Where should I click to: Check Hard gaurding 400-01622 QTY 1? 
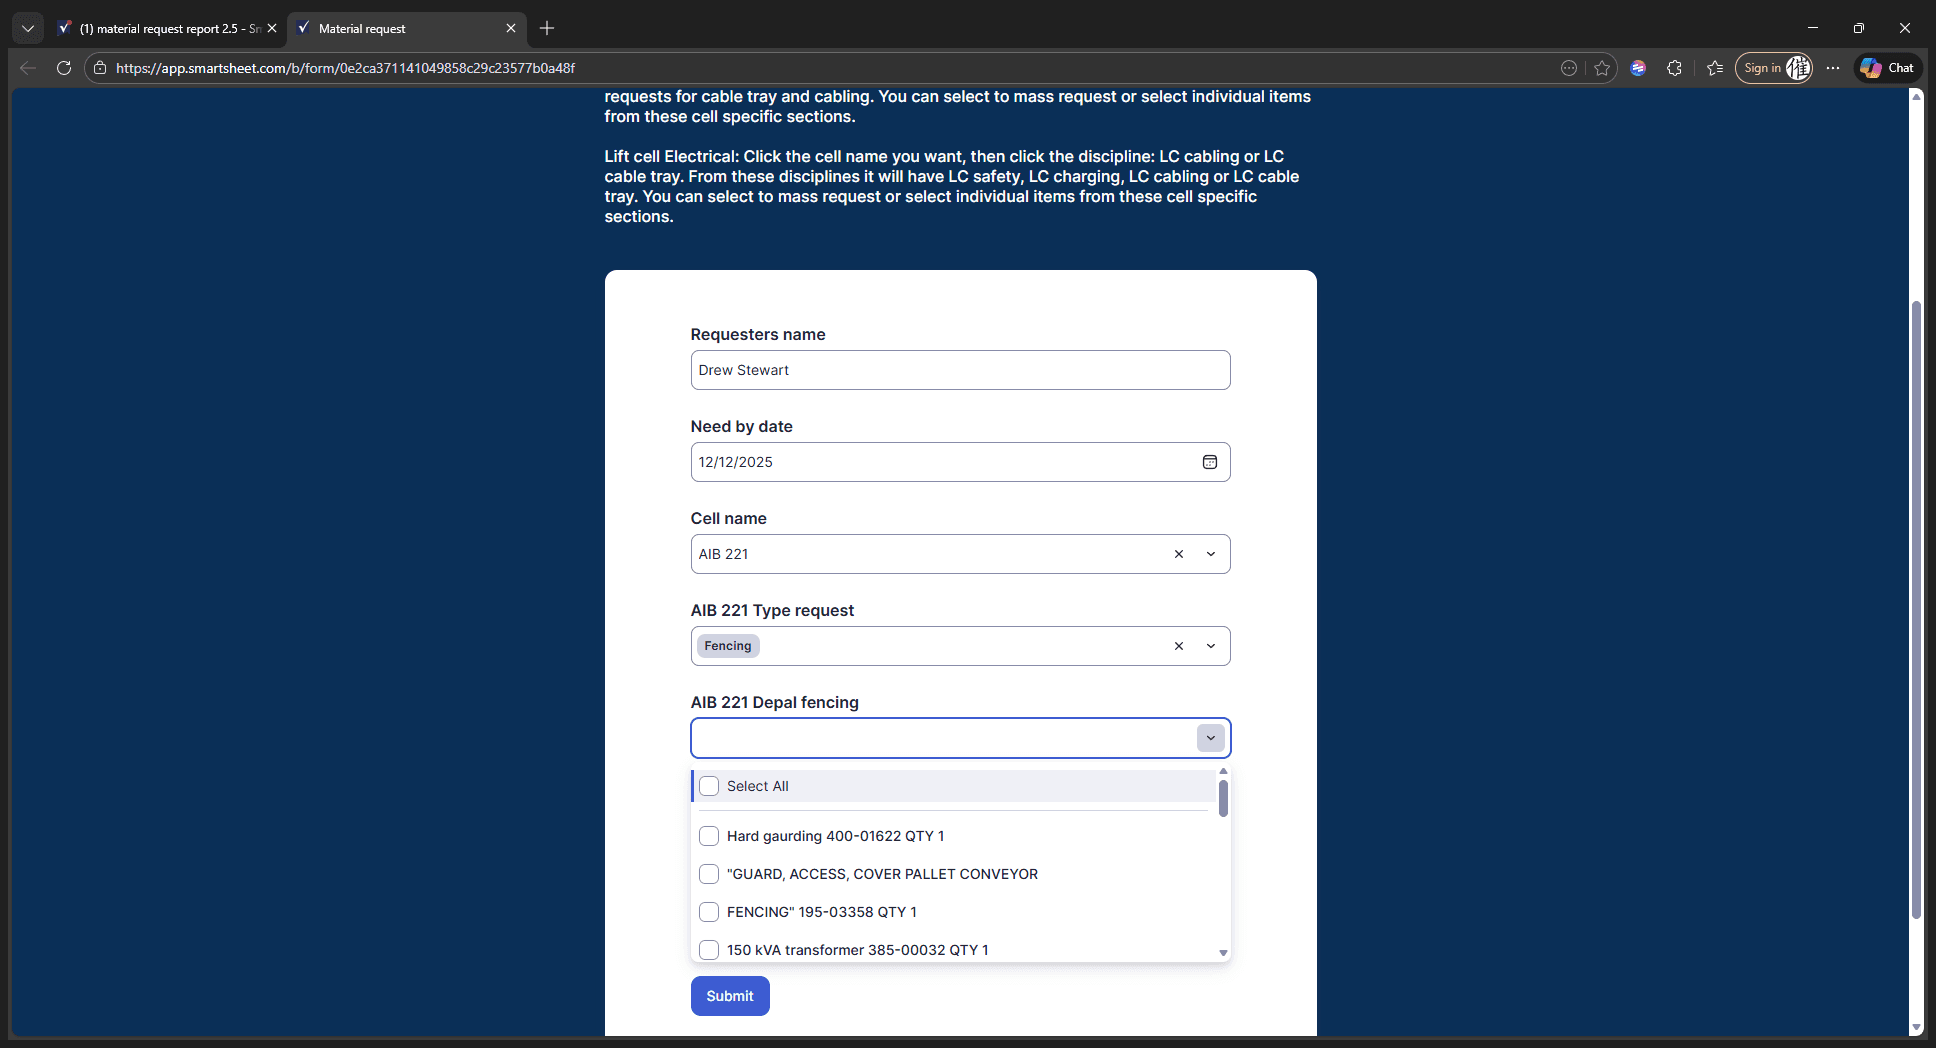click(x=709, y=836)
